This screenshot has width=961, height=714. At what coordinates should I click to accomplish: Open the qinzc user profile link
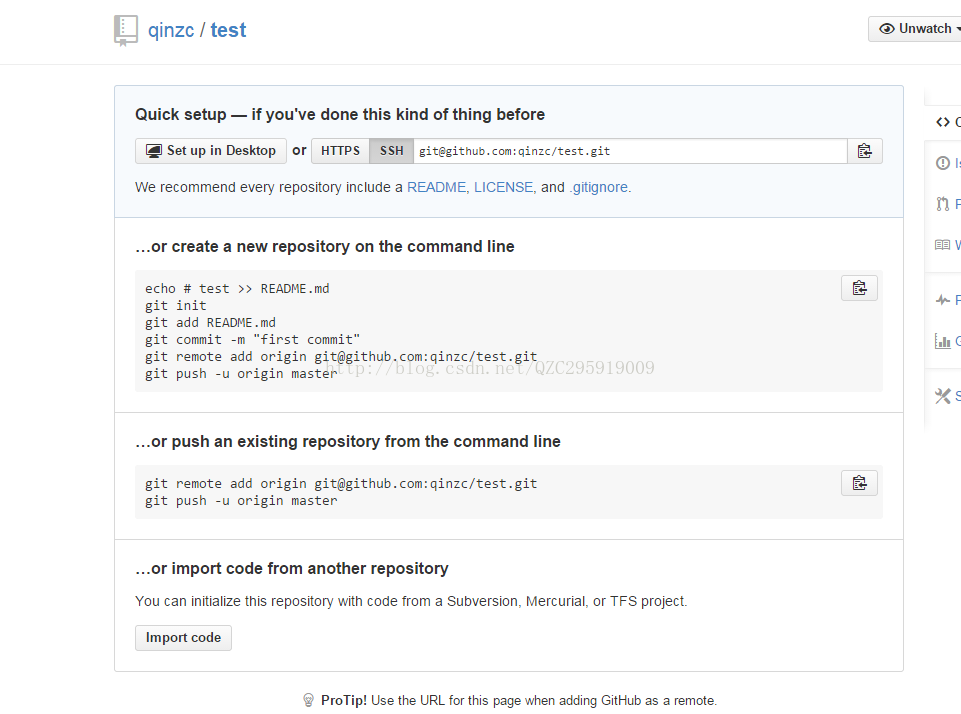171,30
